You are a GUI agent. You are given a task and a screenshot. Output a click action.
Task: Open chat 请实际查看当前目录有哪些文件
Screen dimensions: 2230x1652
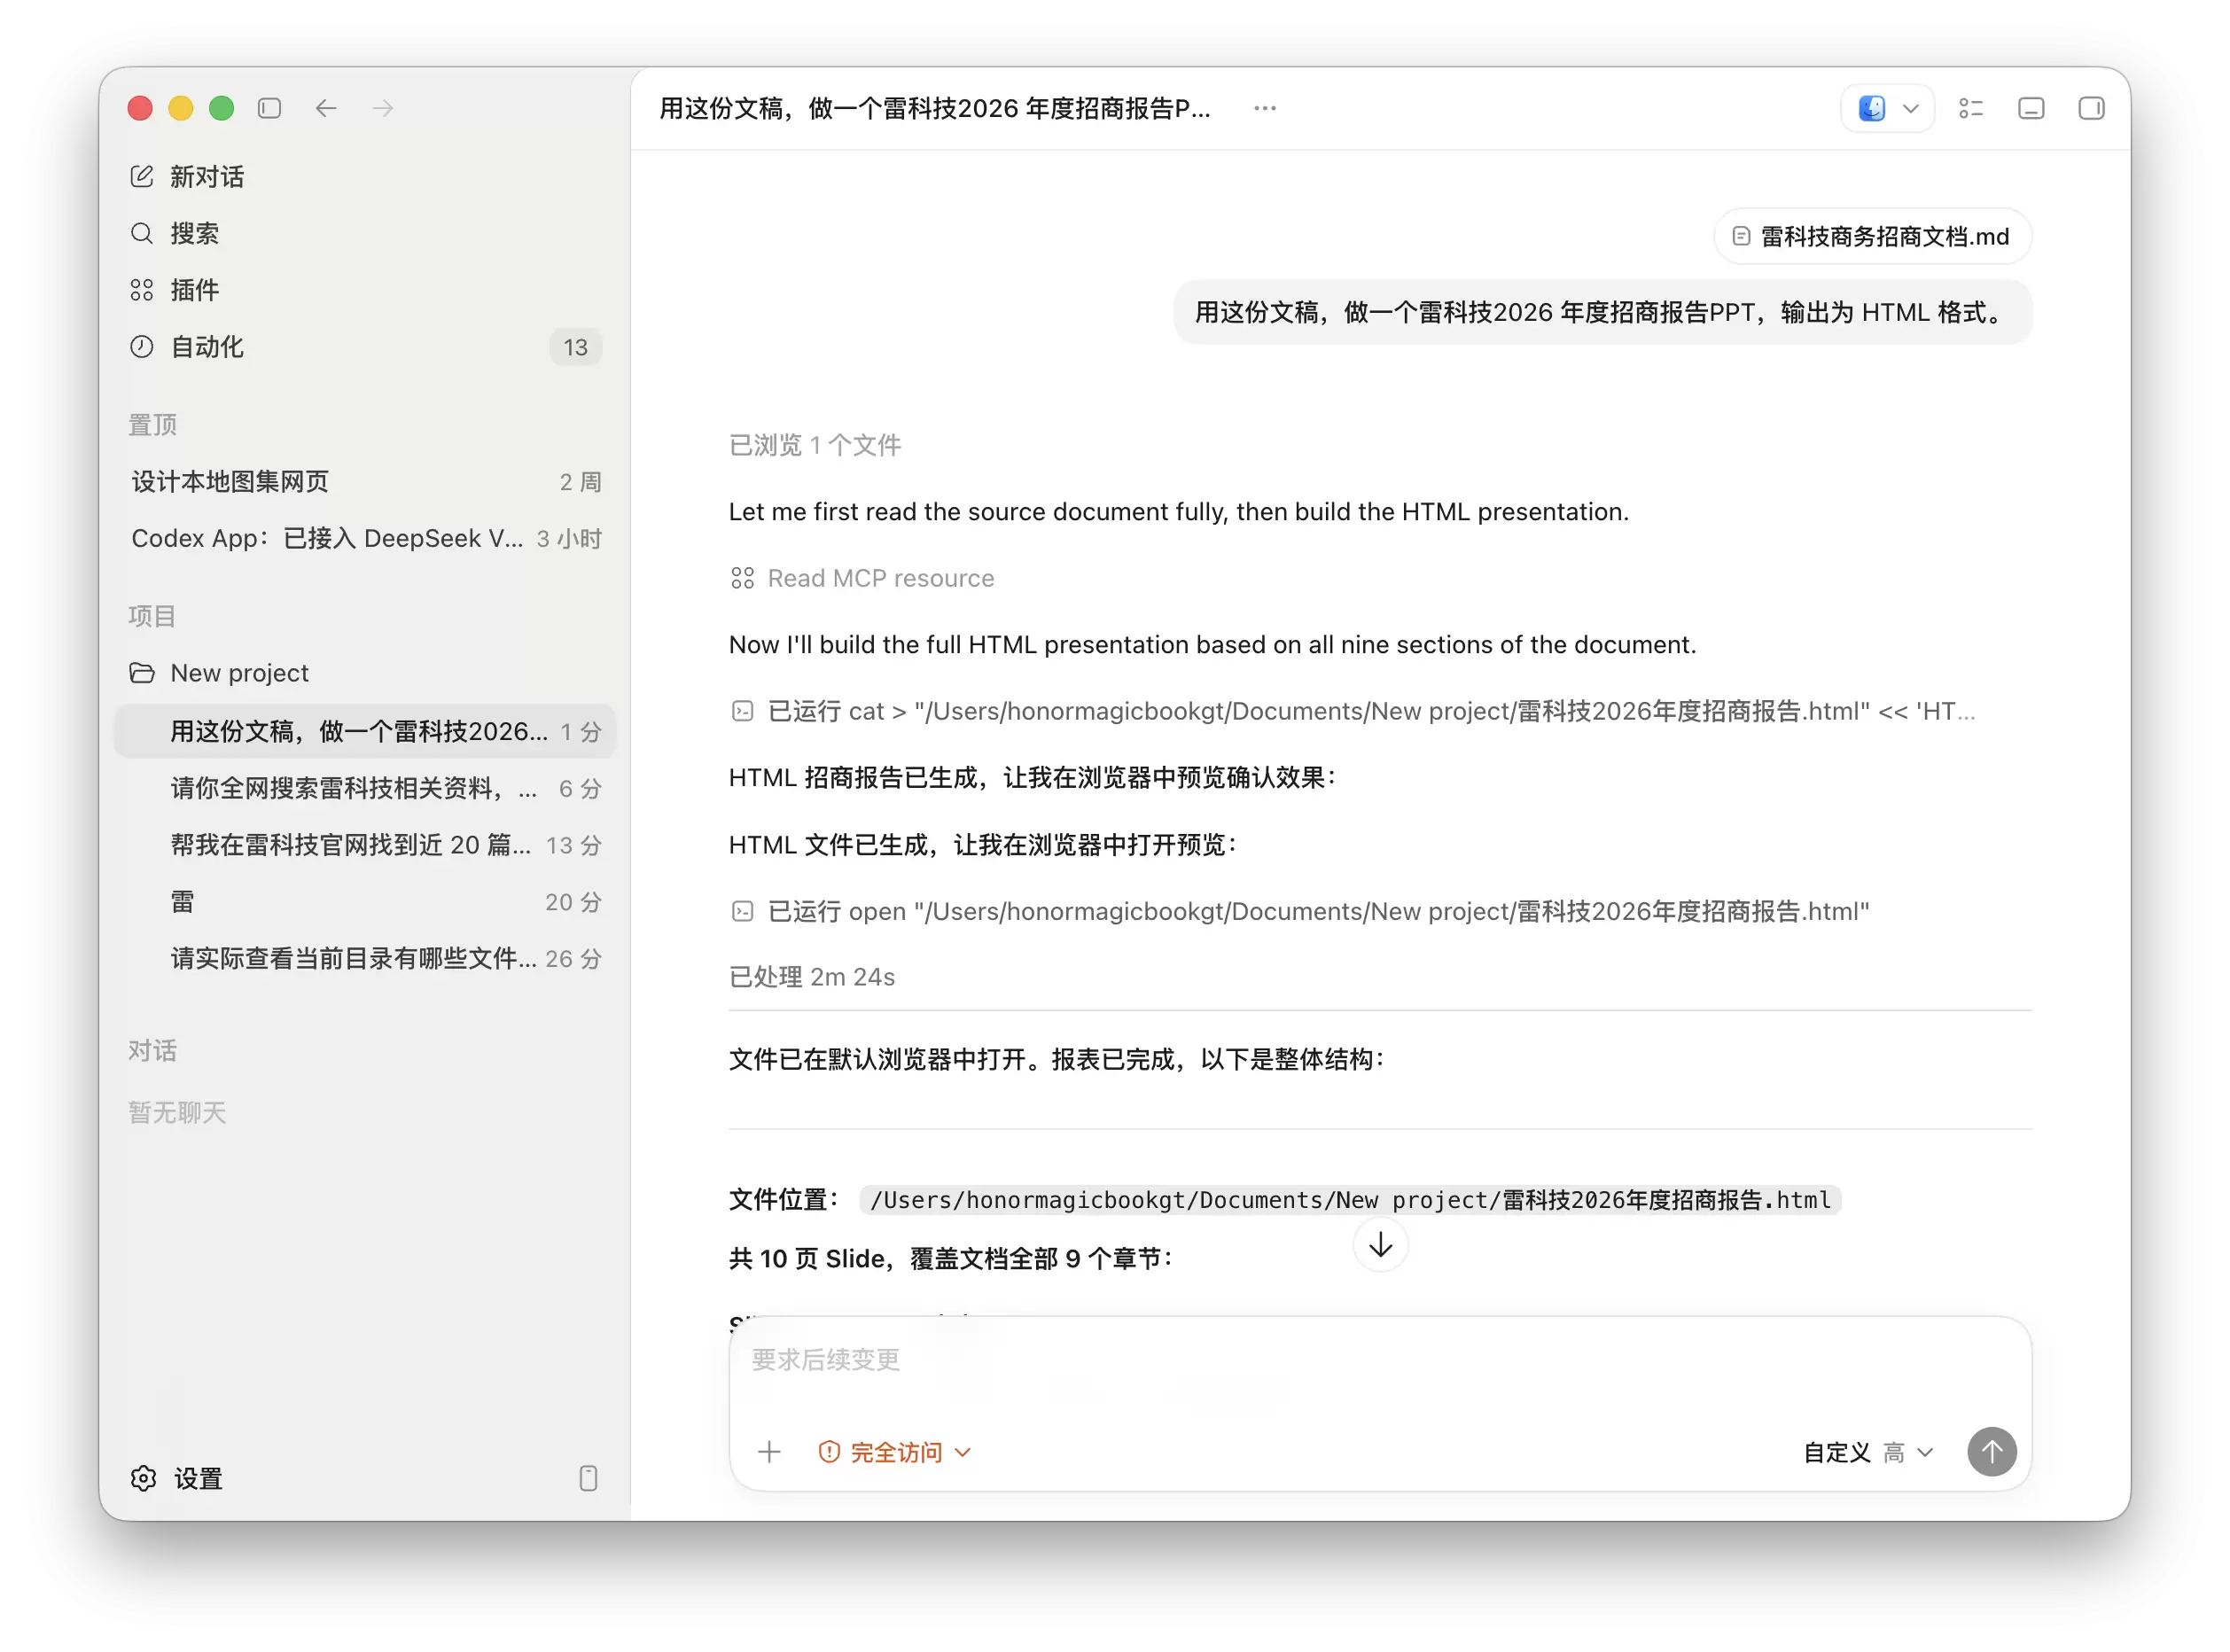tap(365, 960)
